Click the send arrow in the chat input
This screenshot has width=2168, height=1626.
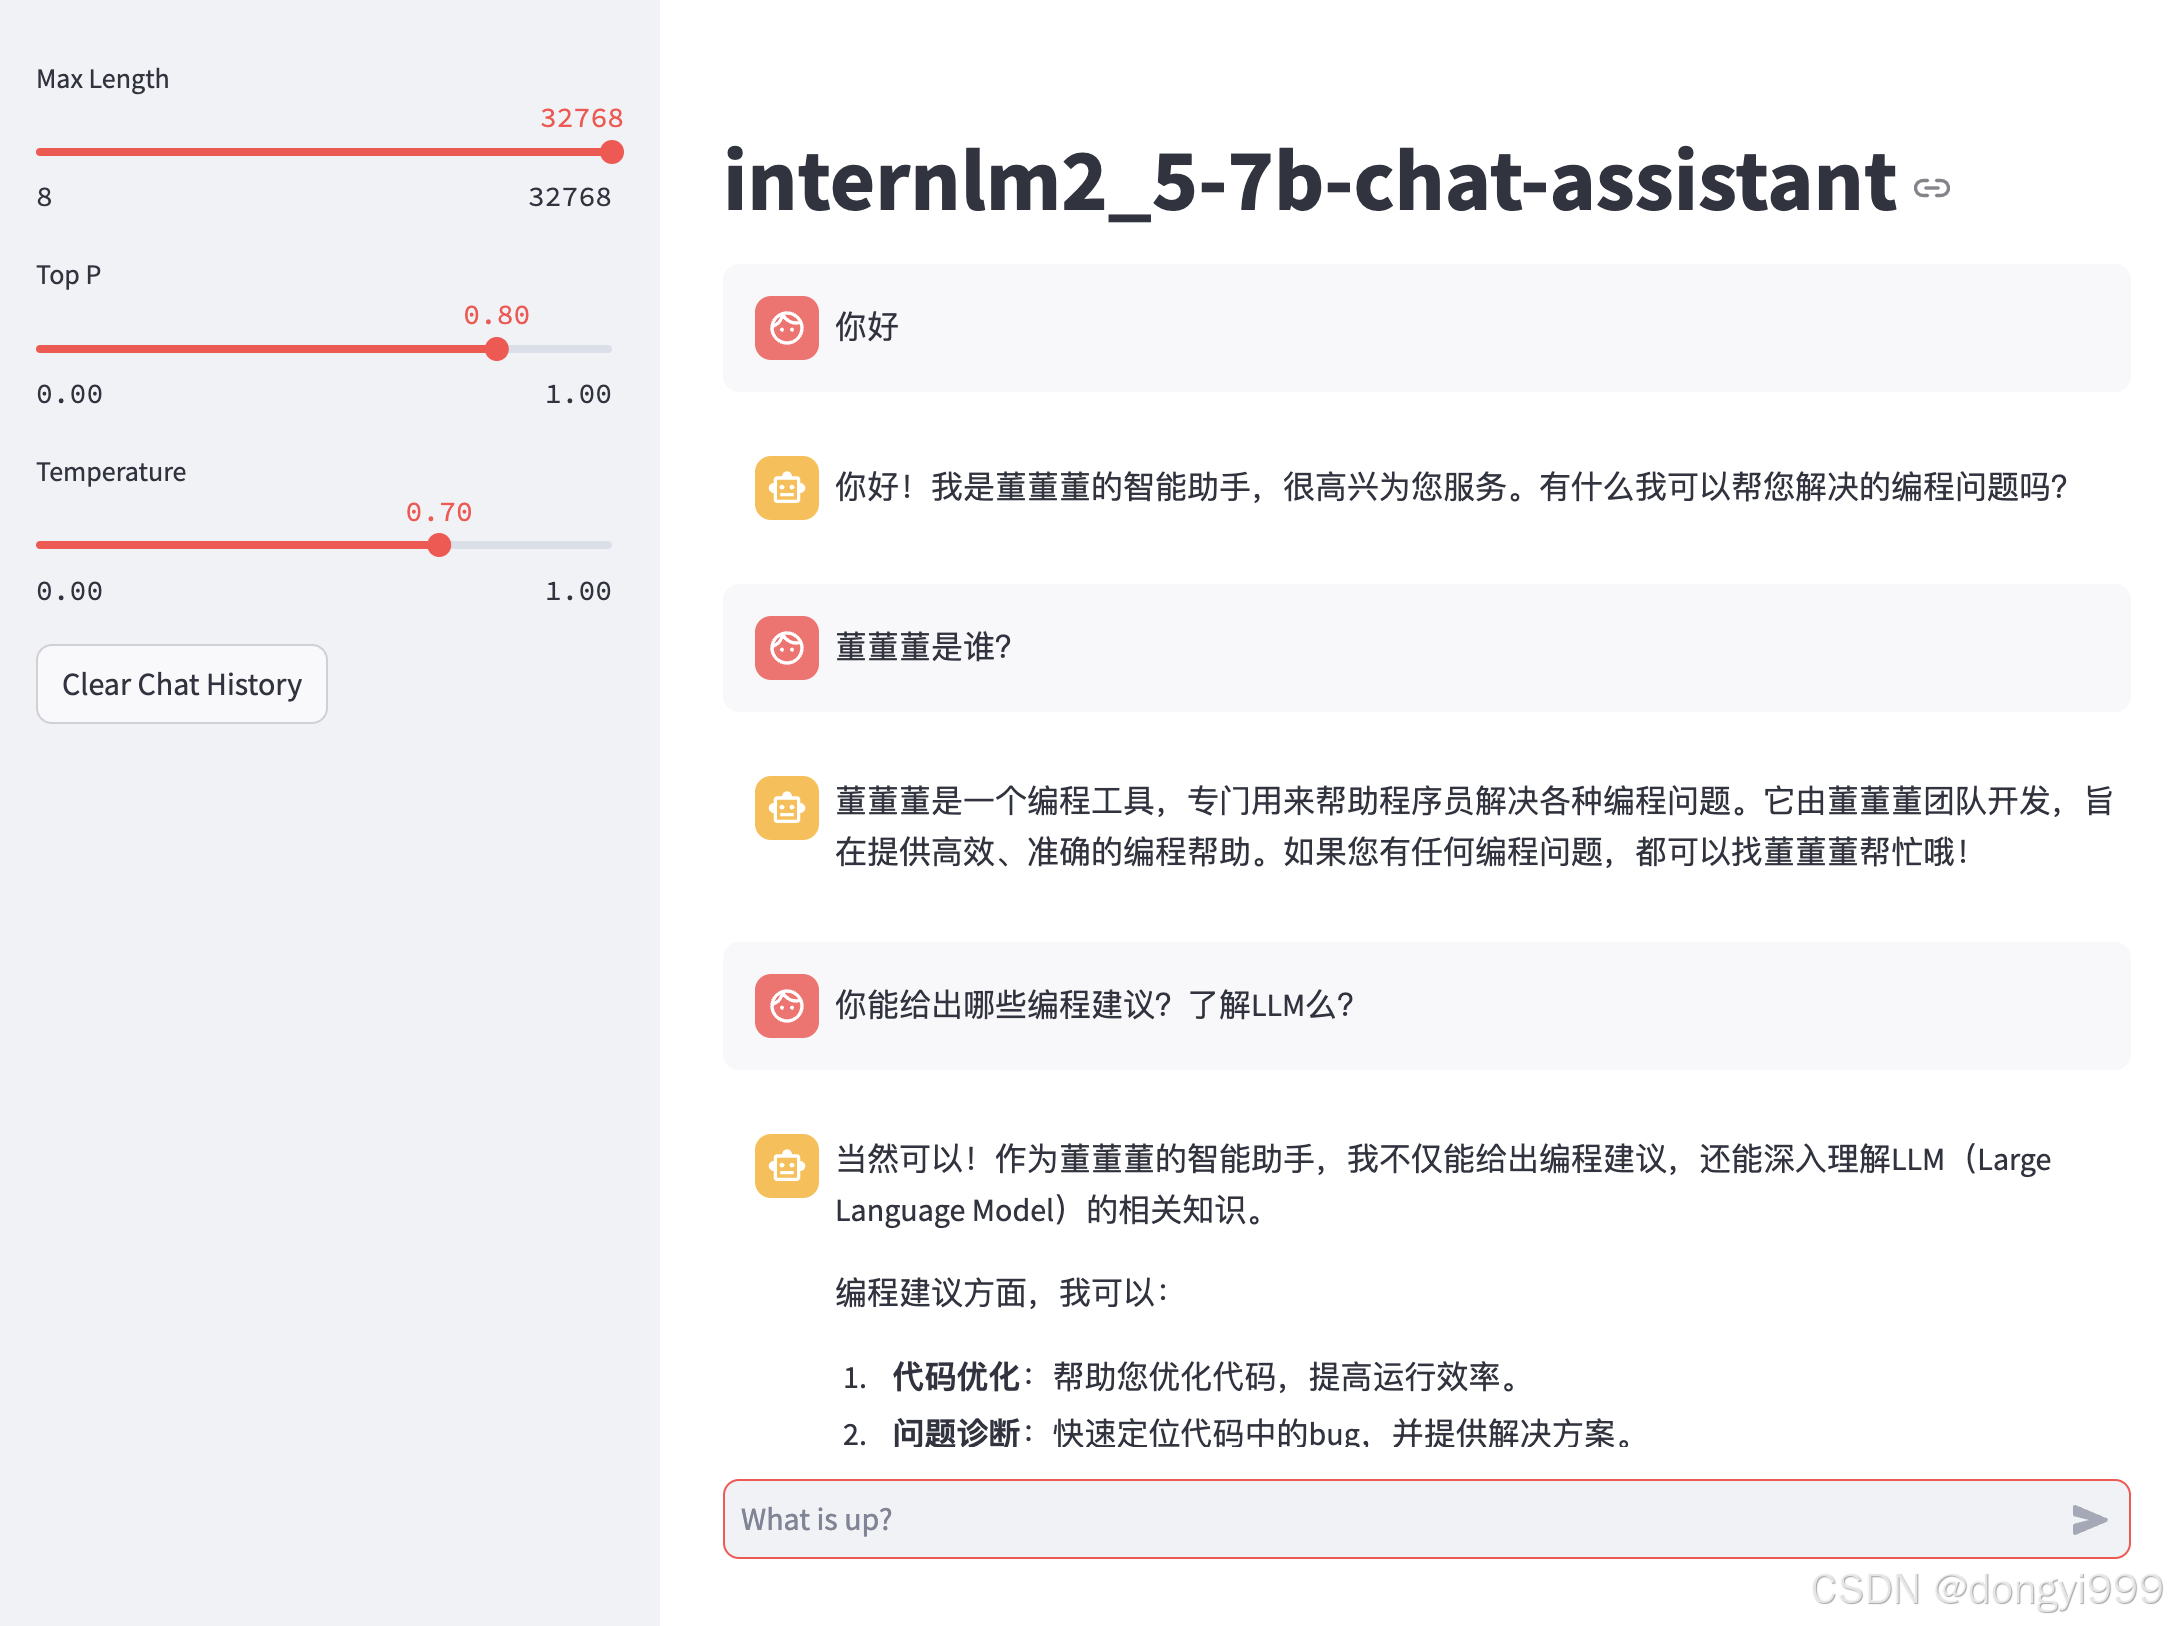click(2088, 1519)
